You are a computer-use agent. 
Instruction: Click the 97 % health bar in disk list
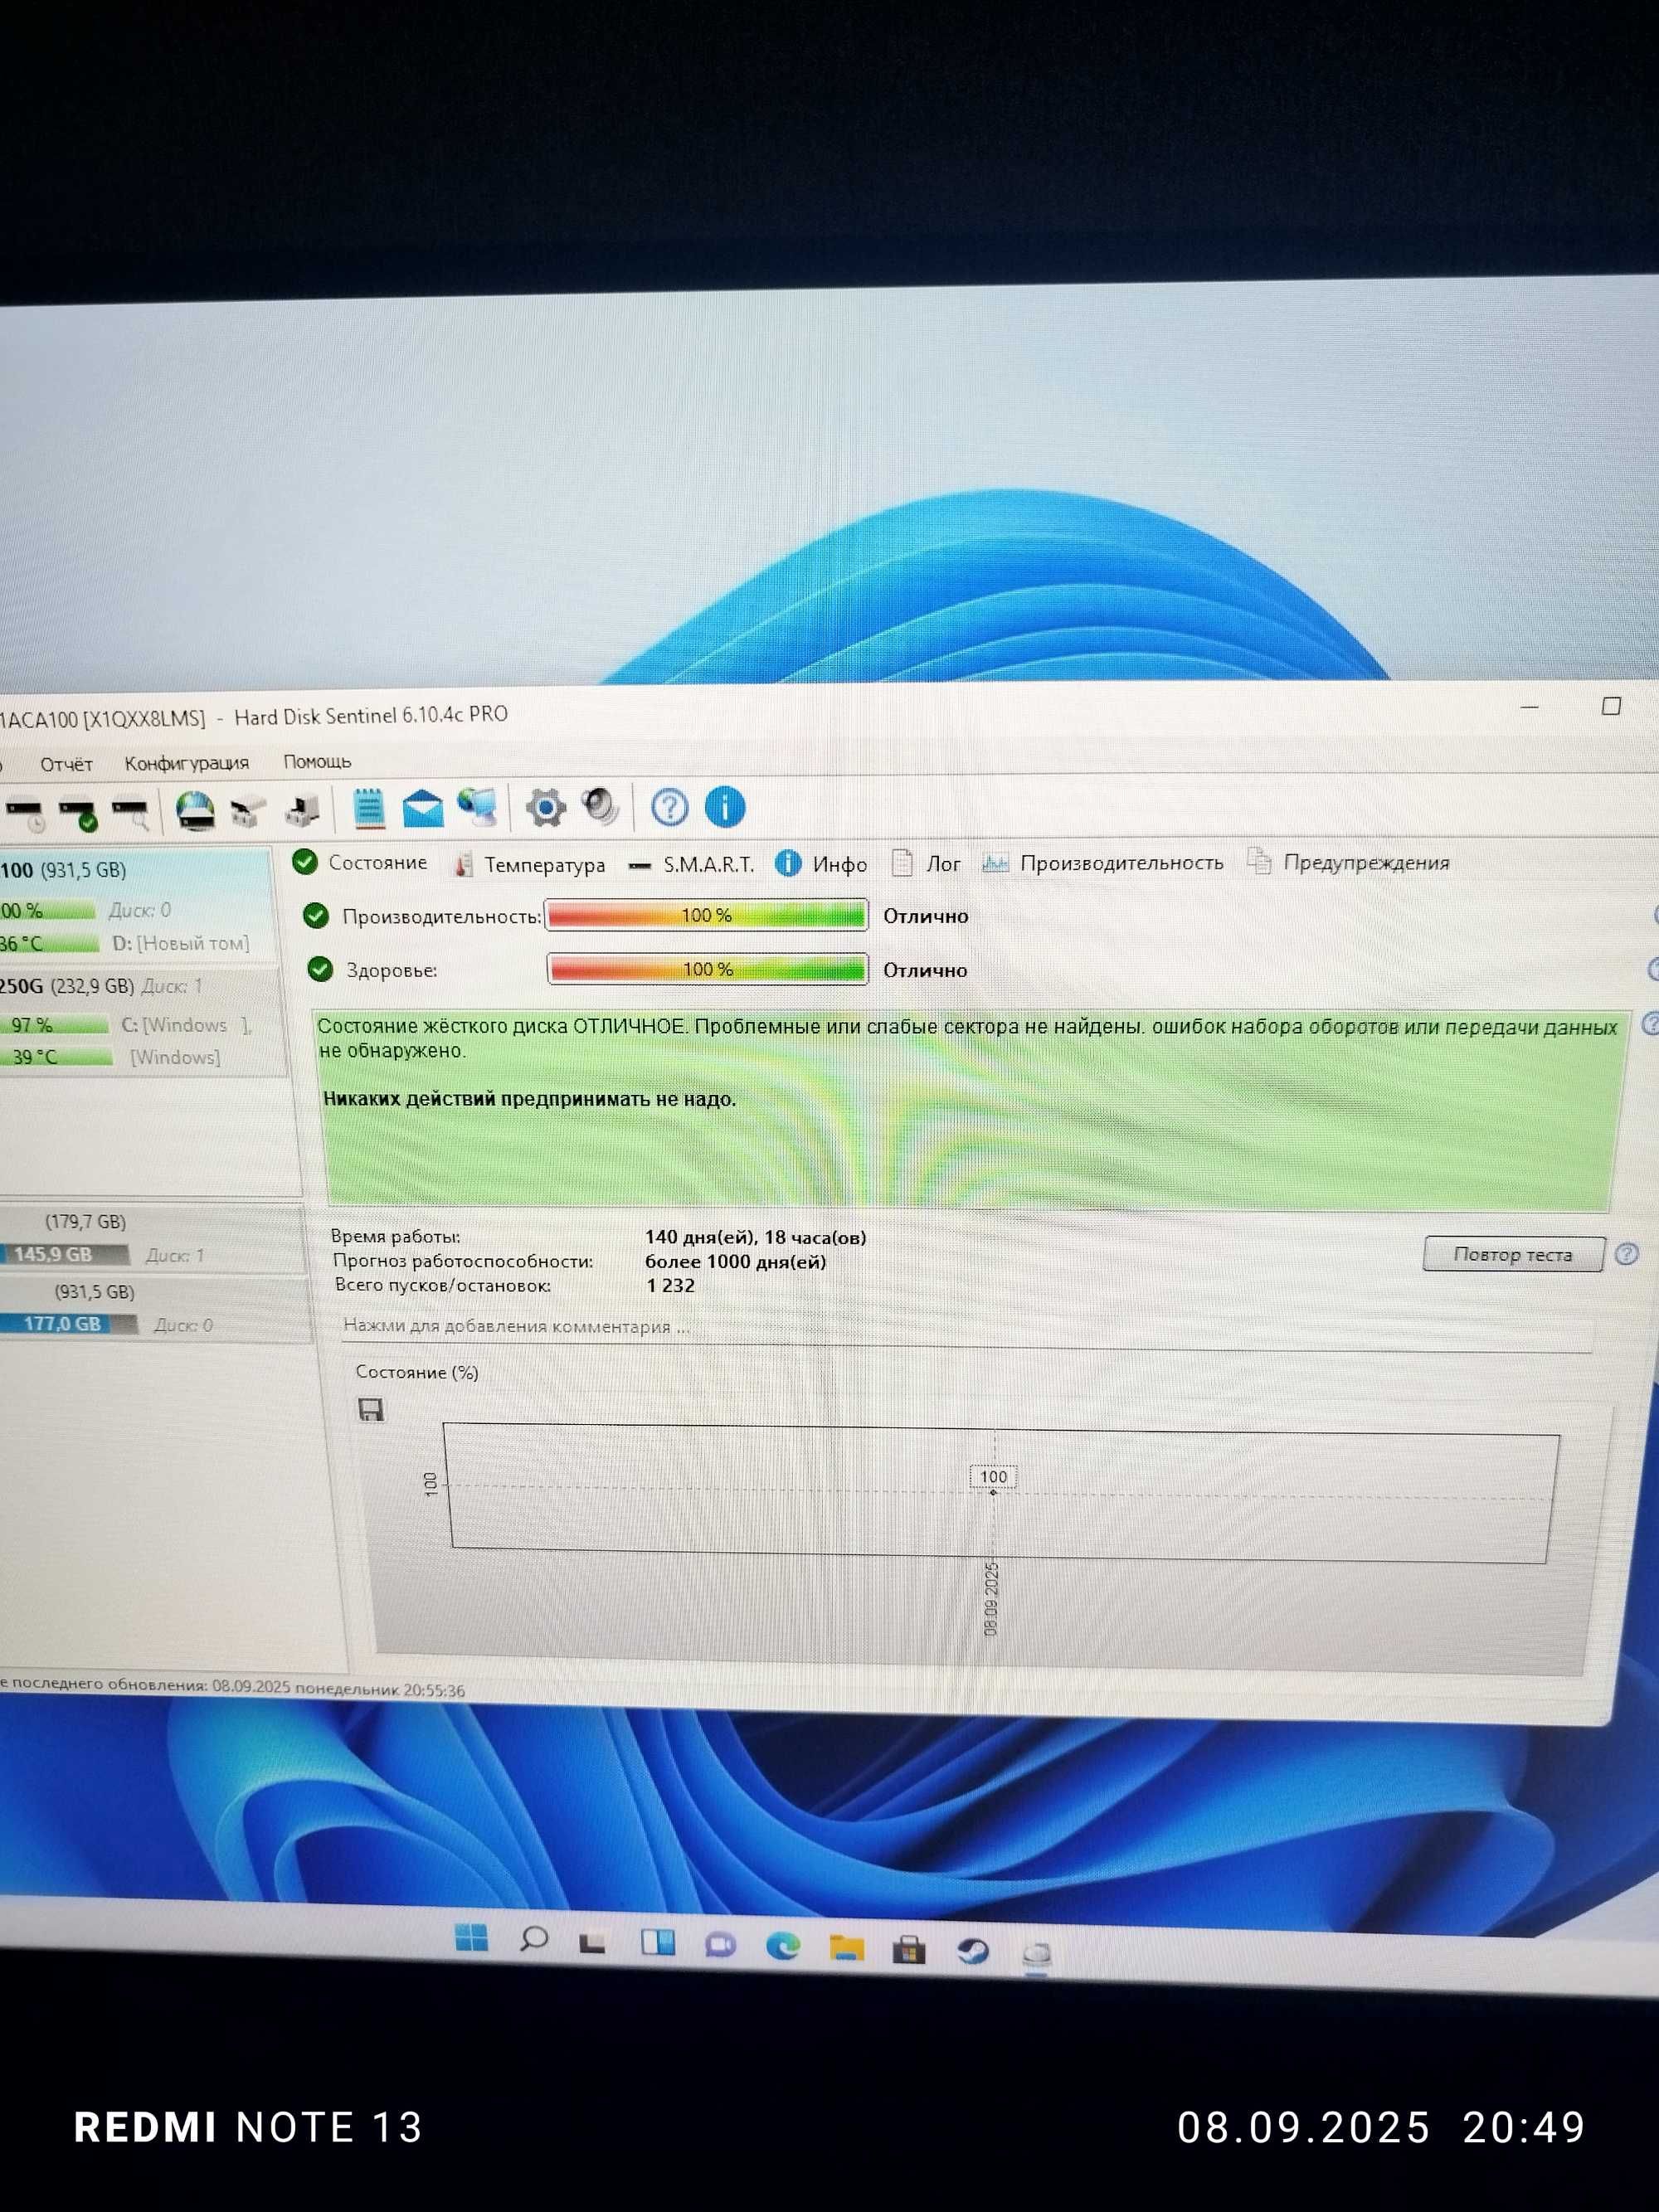pyautogui.click(x=54, y=1025)
